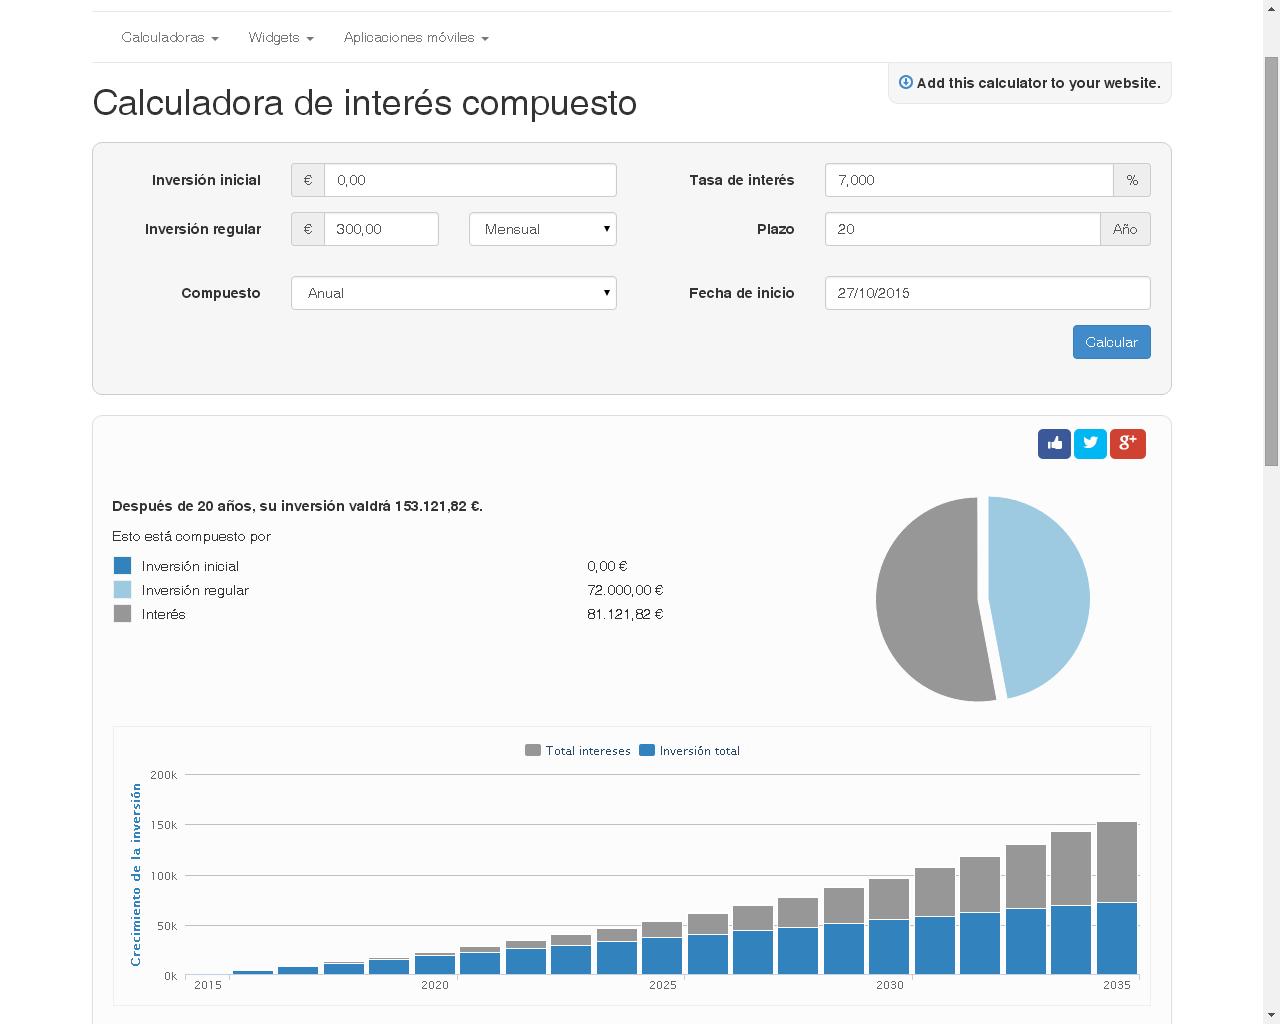This screenshot has width=1280, height=1024.
Task: Open the Aplicaciones móviles menu
Action: click(x=416, y=37)
